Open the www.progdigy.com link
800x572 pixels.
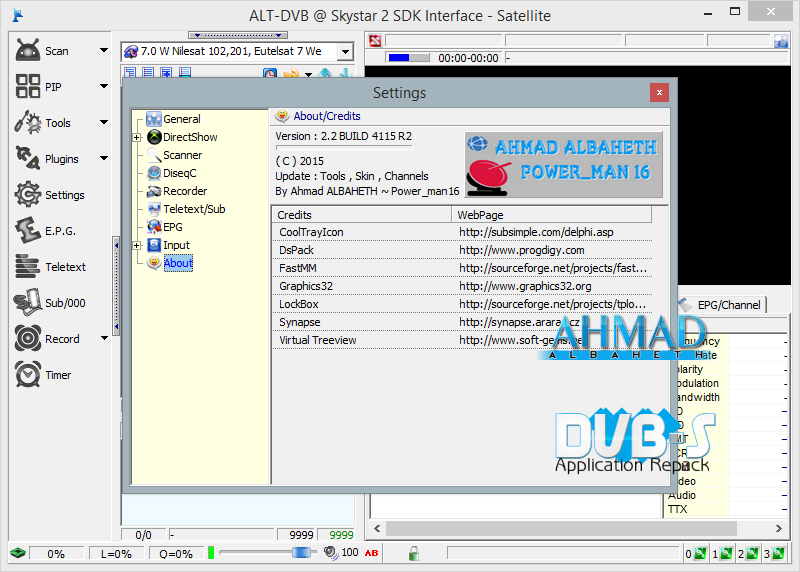tap(521, 251)
